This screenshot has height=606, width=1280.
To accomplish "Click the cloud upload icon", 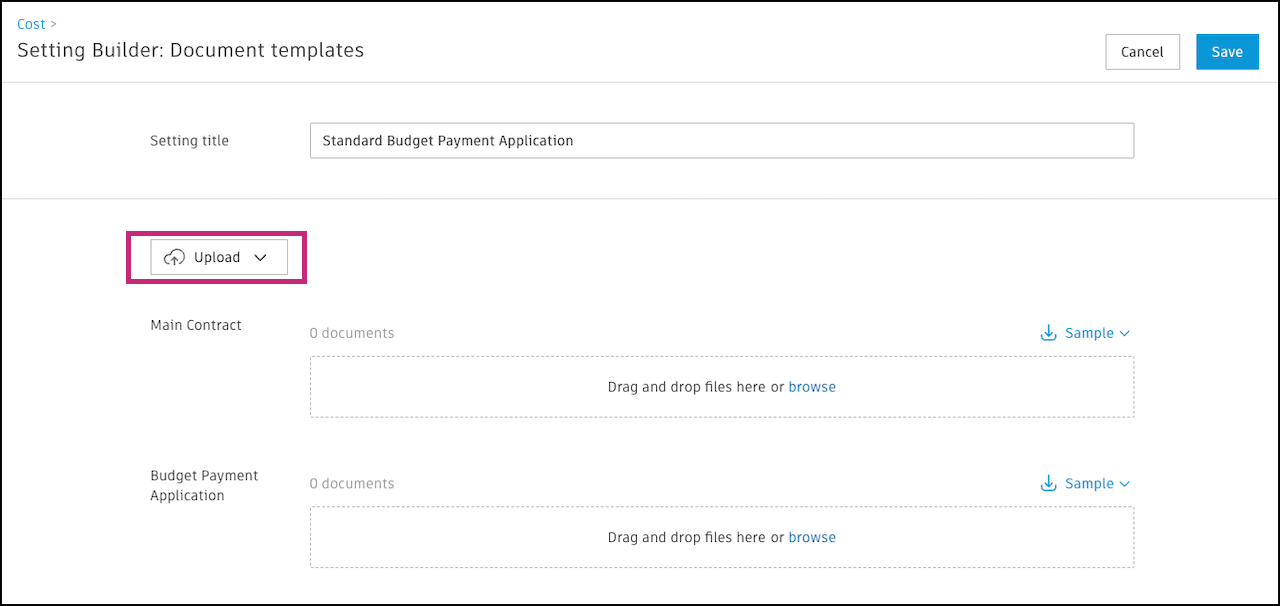I will (174, 258).
